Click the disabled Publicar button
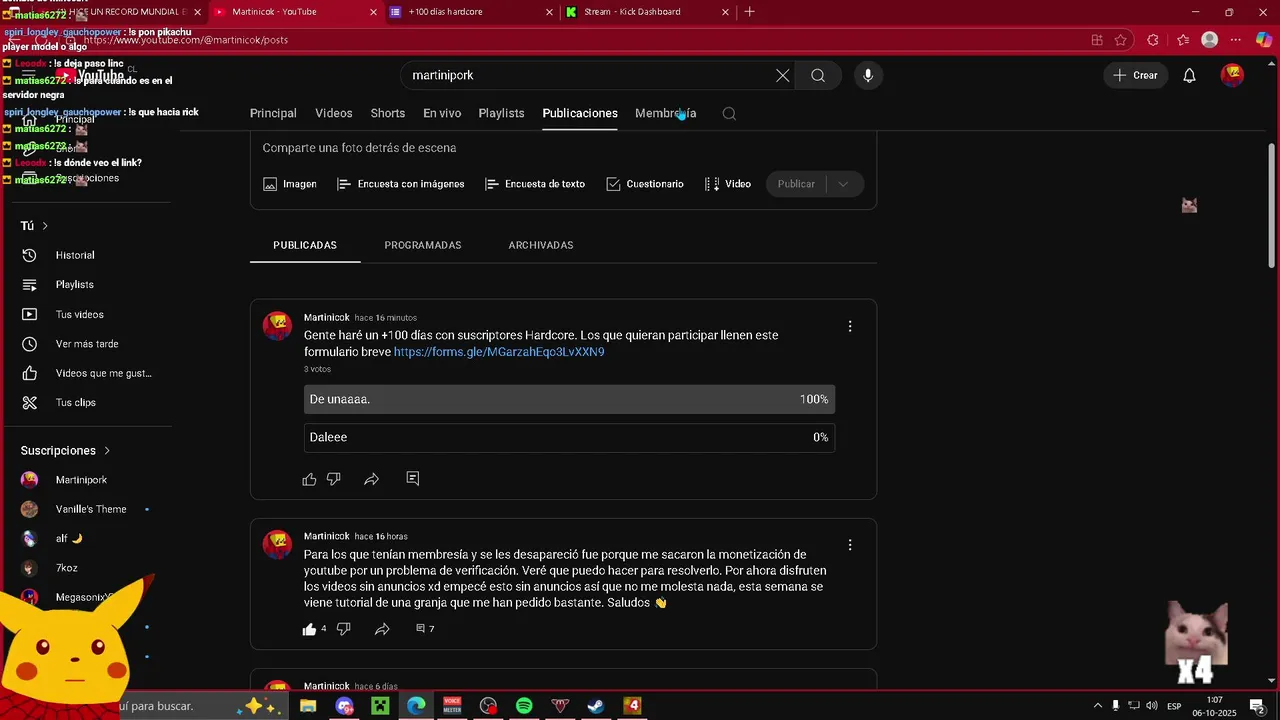 coord(797,184)
